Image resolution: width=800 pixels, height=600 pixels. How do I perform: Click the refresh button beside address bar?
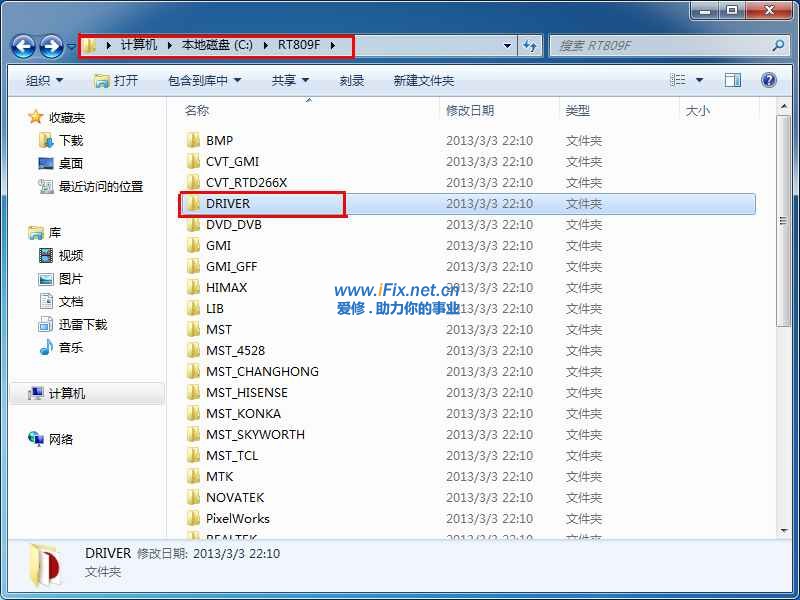tap(530, 46)
